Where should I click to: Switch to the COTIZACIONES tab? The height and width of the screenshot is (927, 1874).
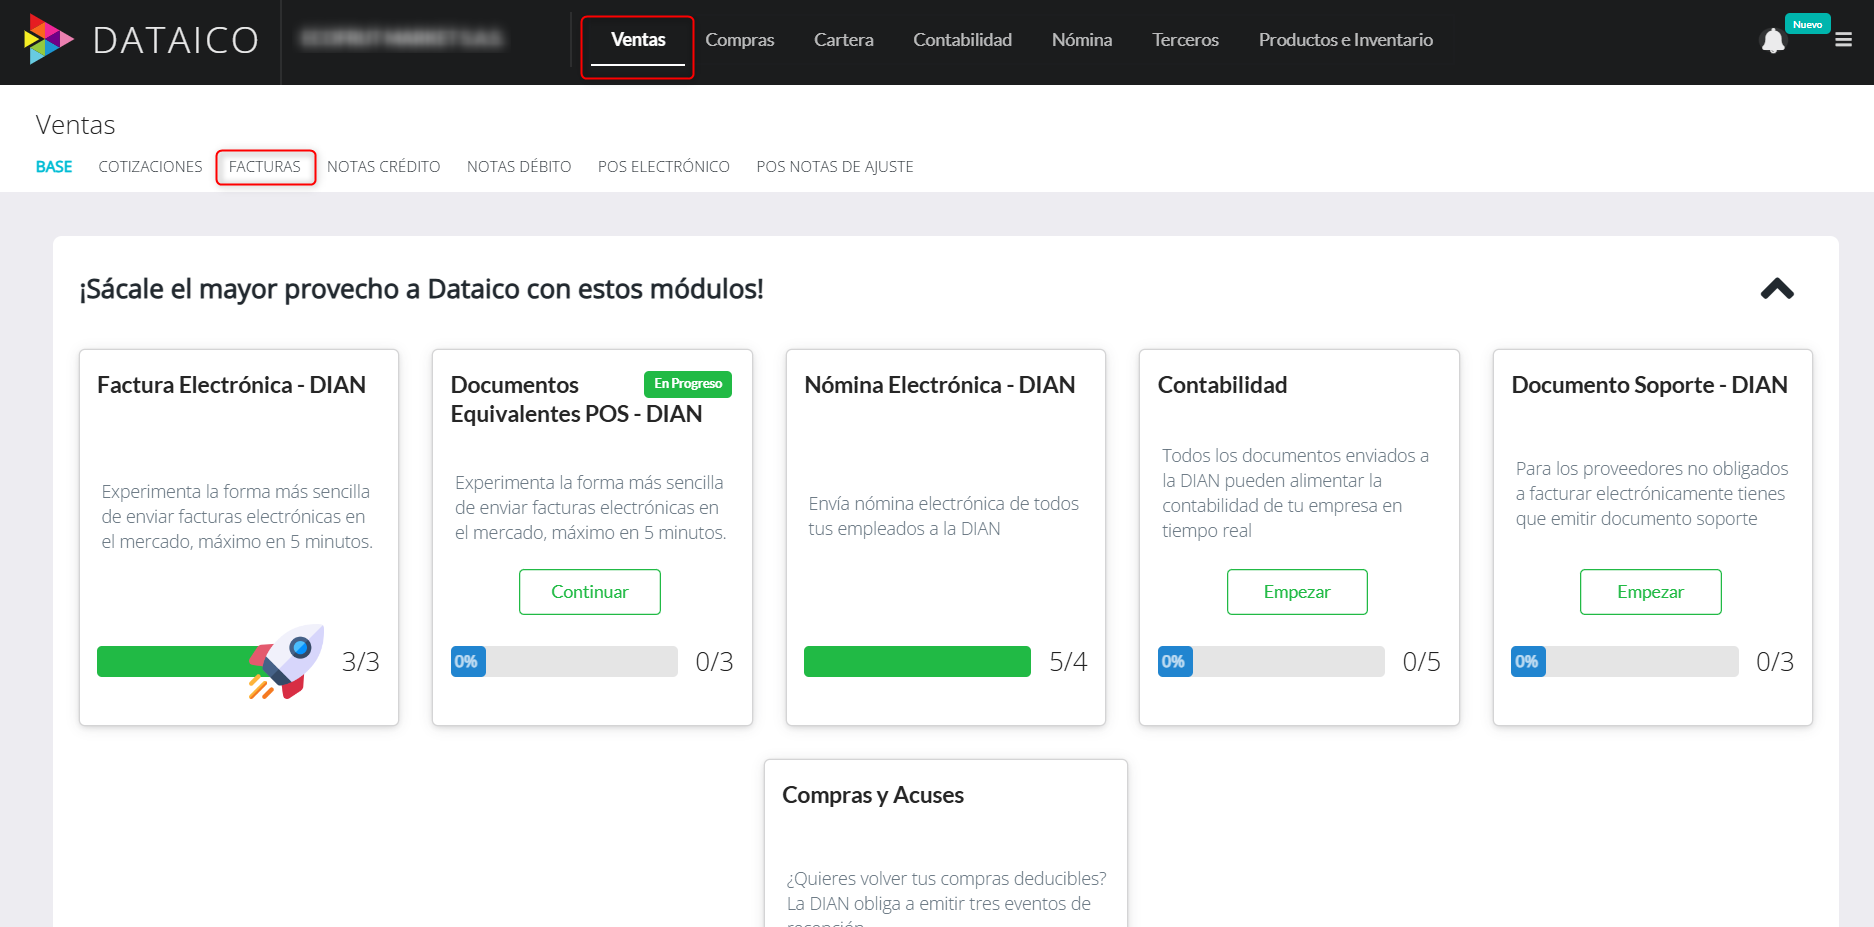click(150, 167)
